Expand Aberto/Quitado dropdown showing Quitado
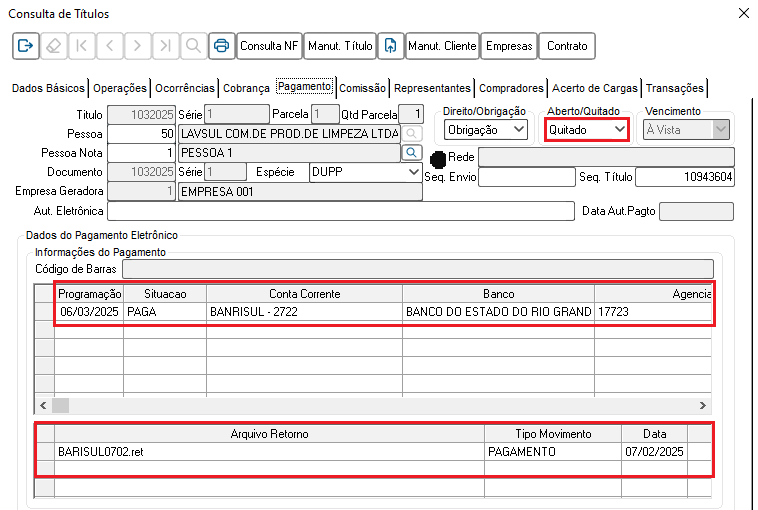 pyautogui.click(x=586, y=130)
